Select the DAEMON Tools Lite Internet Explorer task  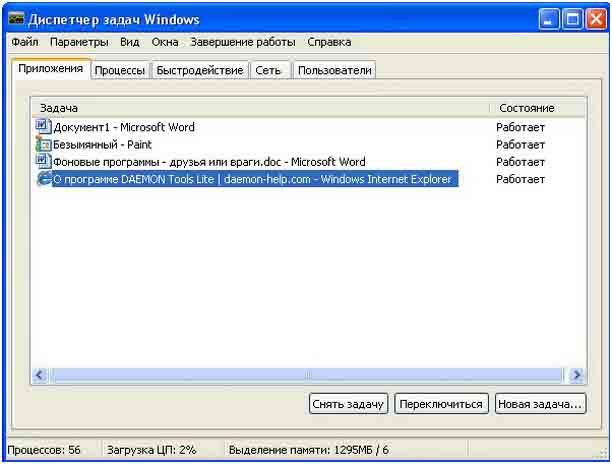(255, 179)
